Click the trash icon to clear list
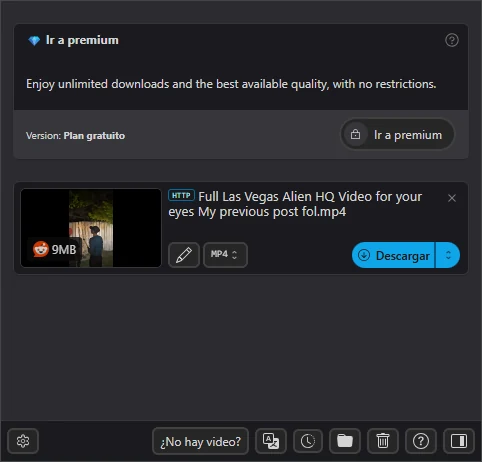Screen dimensions: 482x462 point(383,441)
